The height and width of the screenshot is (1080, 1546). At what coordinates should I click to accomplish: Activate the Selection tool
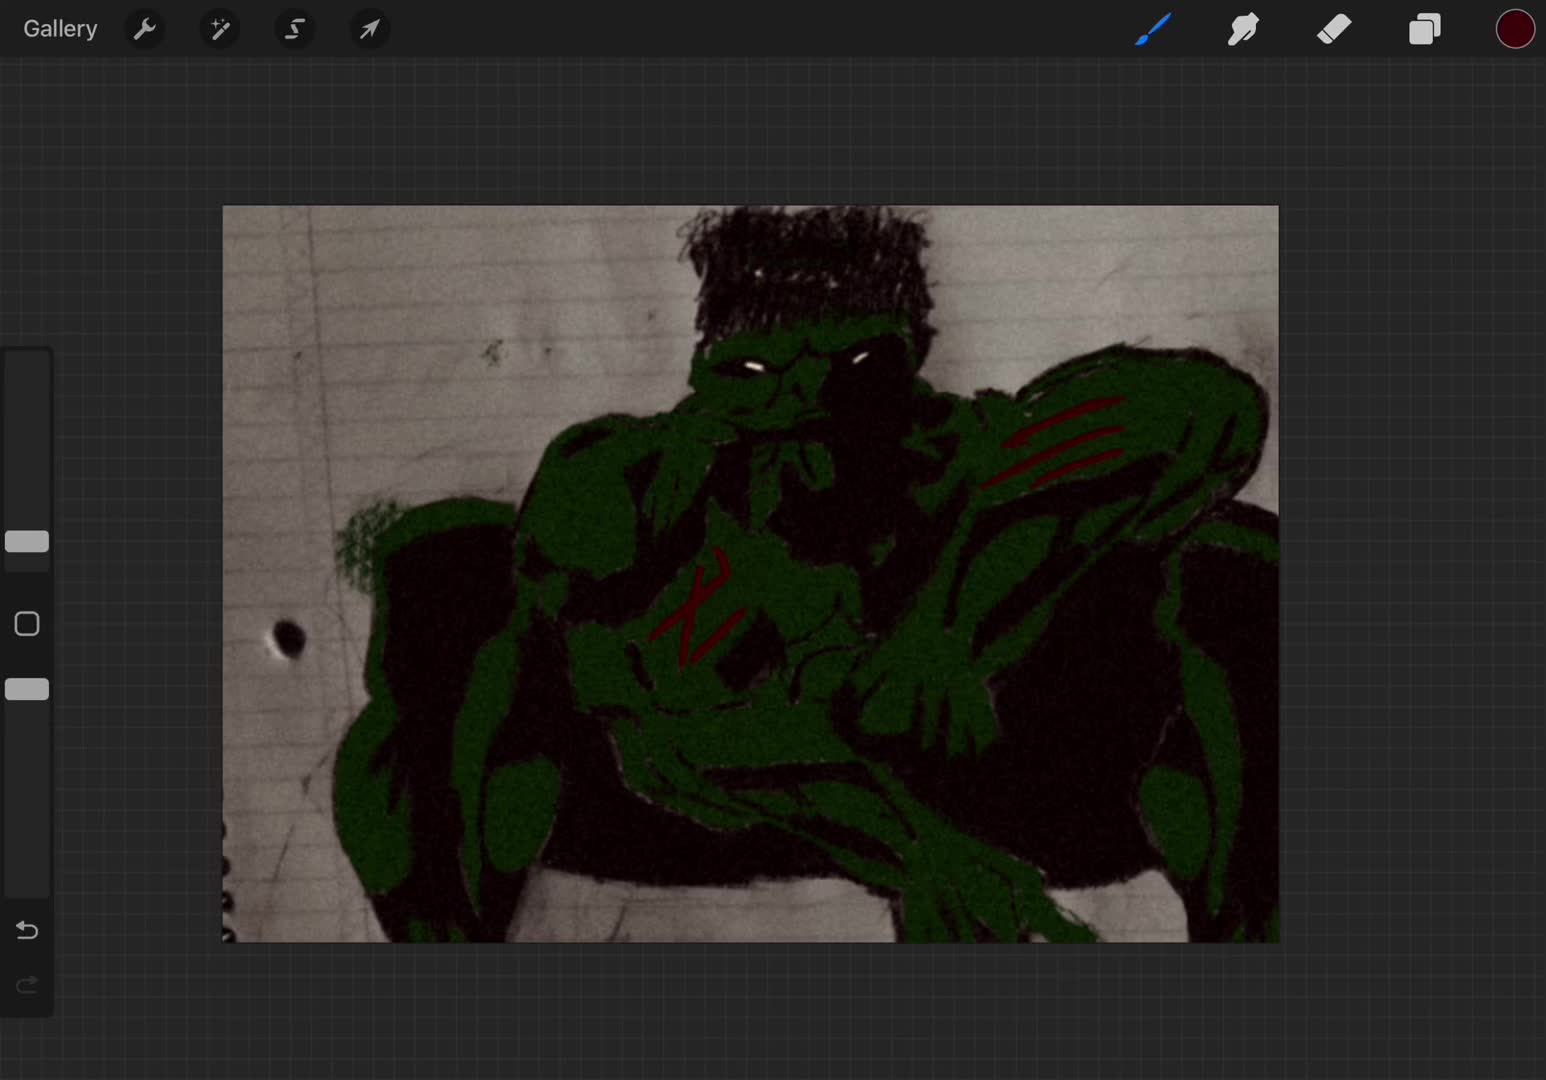[295, 29]
